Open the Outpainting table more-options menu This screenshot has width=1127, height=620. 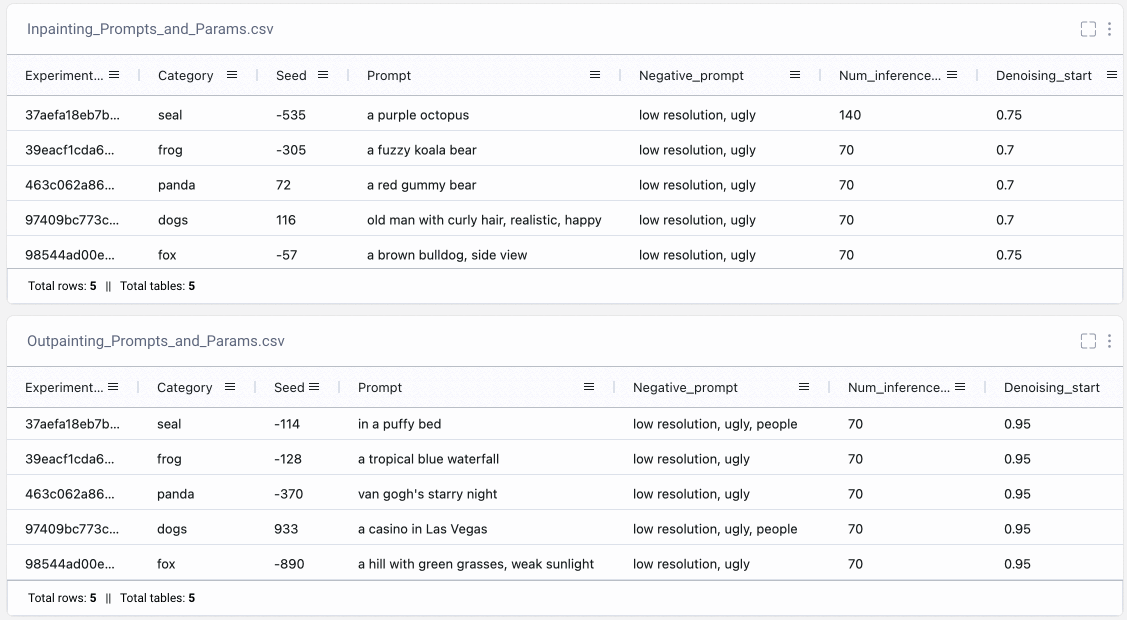(1109, 341)
